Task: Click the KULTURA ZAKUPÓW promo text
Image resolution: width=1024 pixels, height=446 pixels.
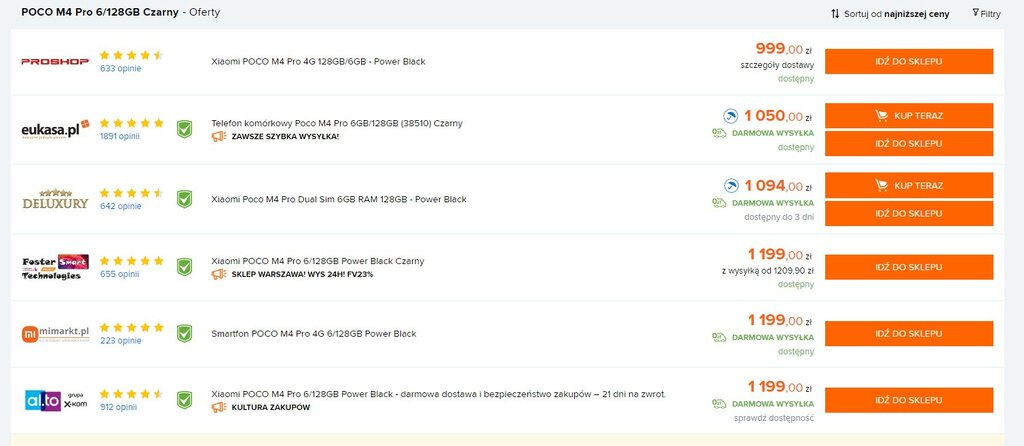Action: 271,407
